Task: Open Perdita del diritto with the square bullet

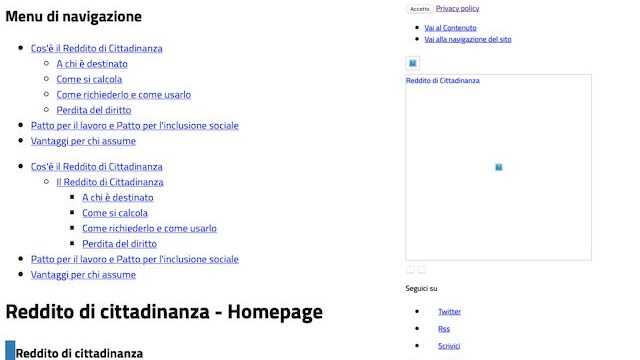Action: point(120,244)
